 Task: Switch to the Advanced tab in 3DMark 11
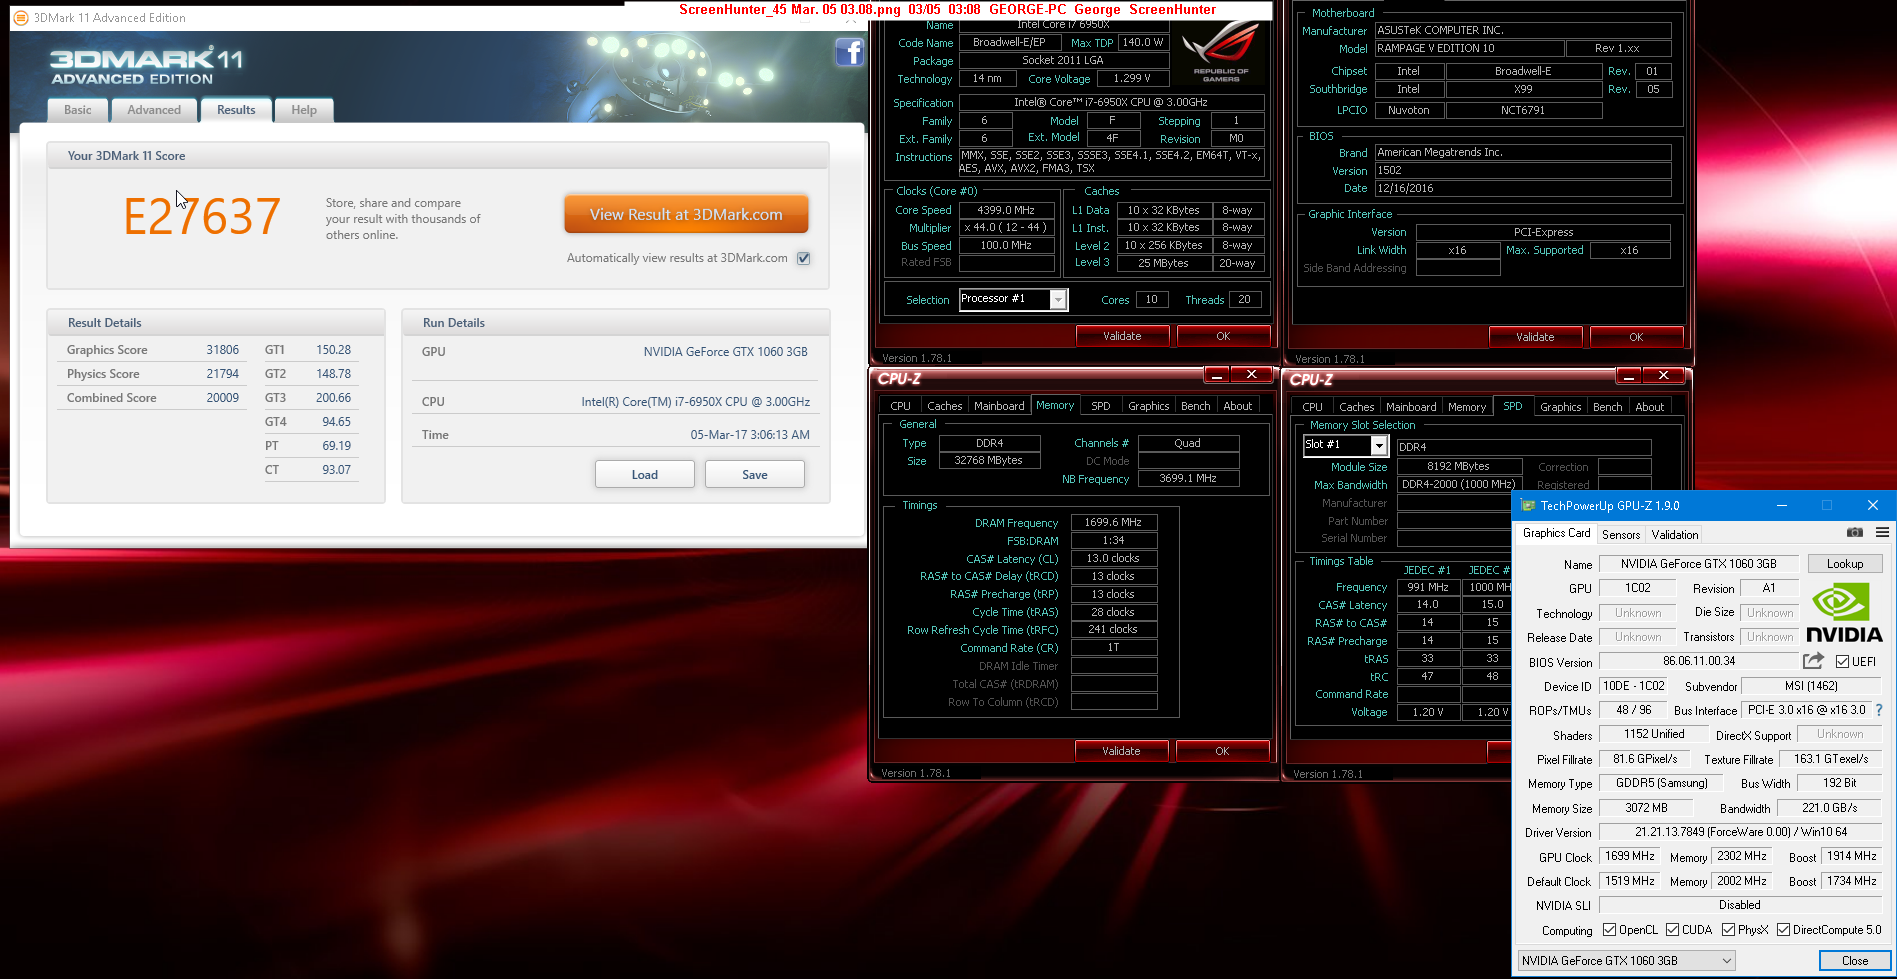tap(154, 110)
